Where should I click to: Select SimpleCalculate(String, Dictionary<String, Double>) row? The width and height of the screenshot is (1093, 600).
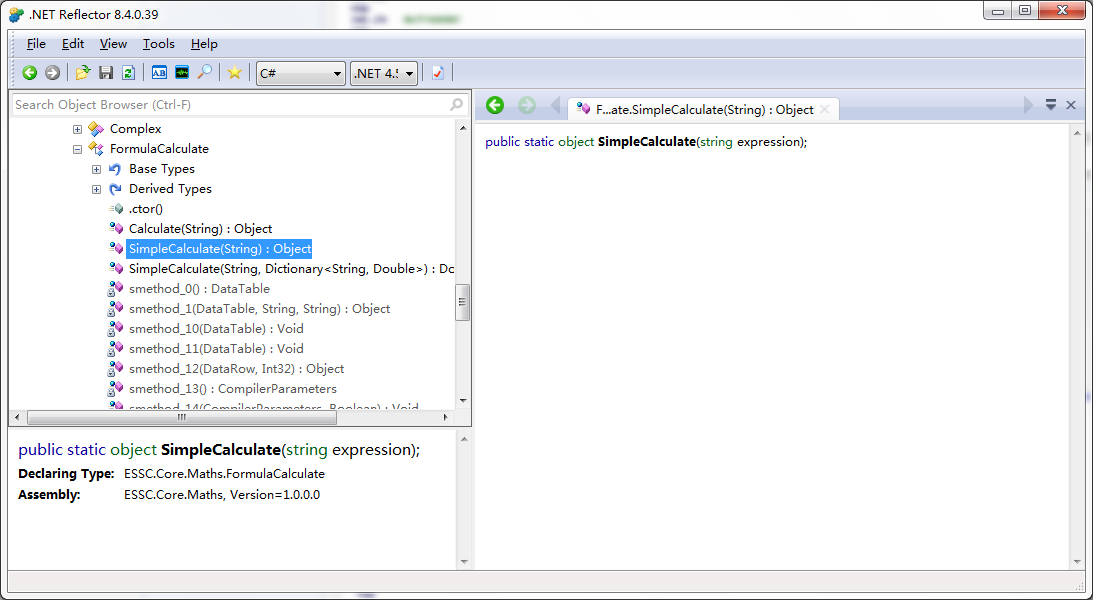291,269
